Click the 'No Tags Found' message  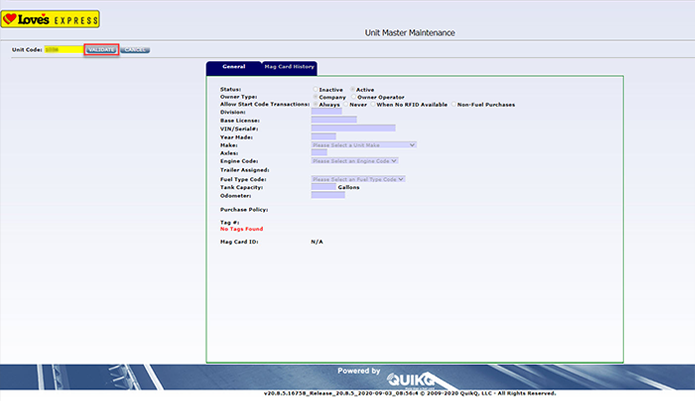242,229
